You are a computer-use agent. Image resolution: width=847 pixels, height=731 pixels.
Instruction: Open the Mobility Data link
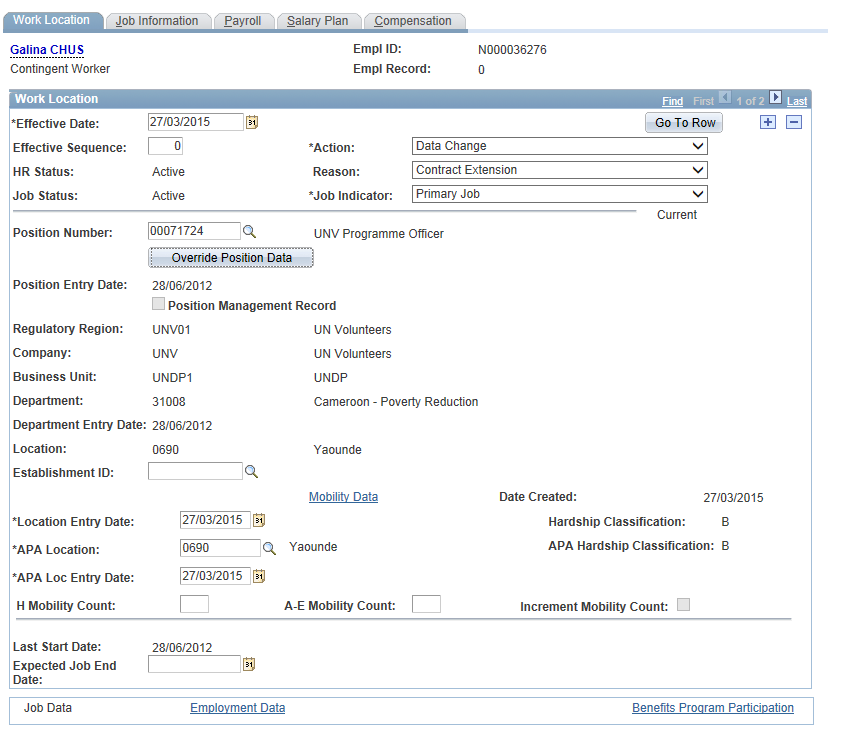pyautogui.click(x=344, y=497)
